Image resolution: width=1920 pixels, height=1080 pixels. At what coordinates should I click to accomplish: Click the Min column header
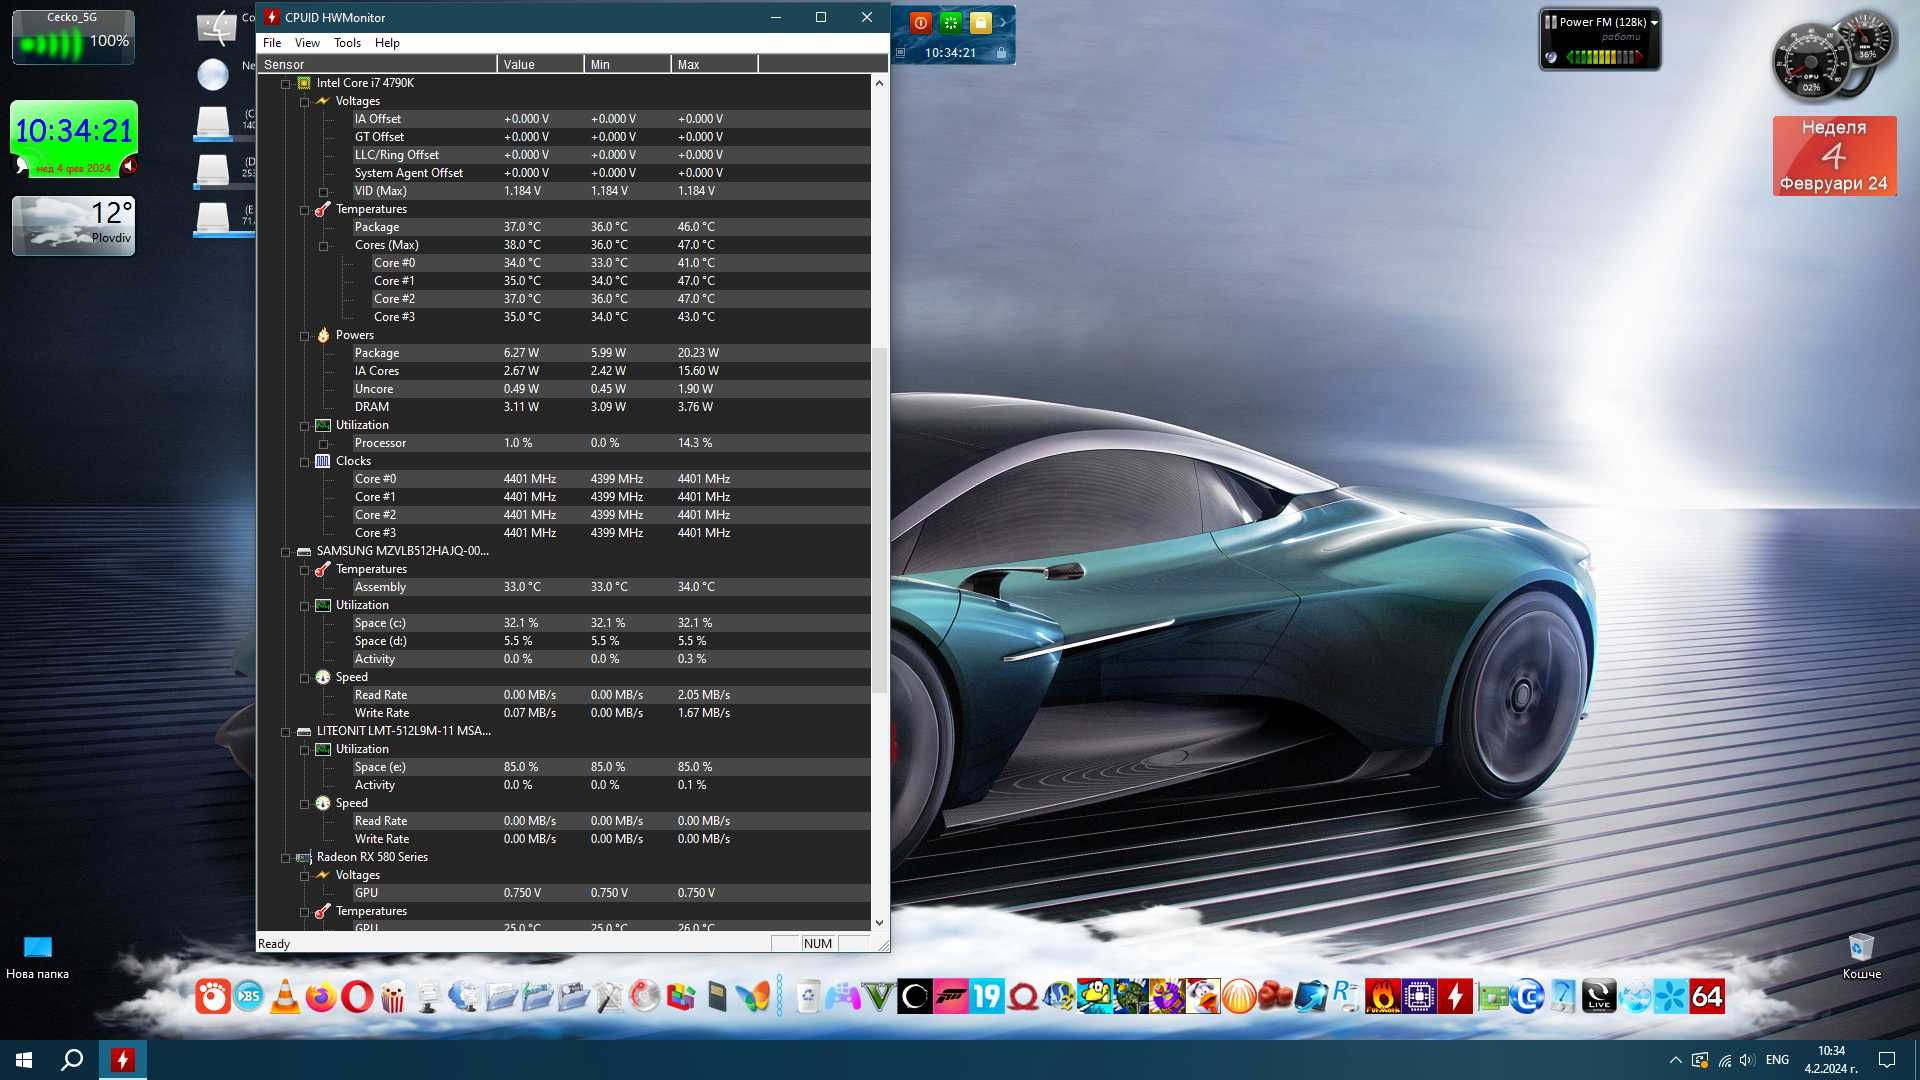point(627,64)
